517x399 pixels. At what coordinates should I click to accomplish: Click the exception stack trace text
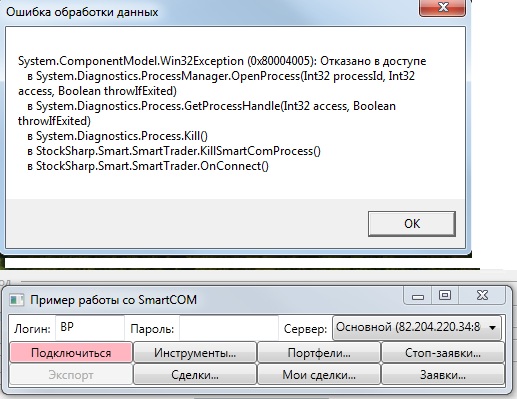click(222, 113)
